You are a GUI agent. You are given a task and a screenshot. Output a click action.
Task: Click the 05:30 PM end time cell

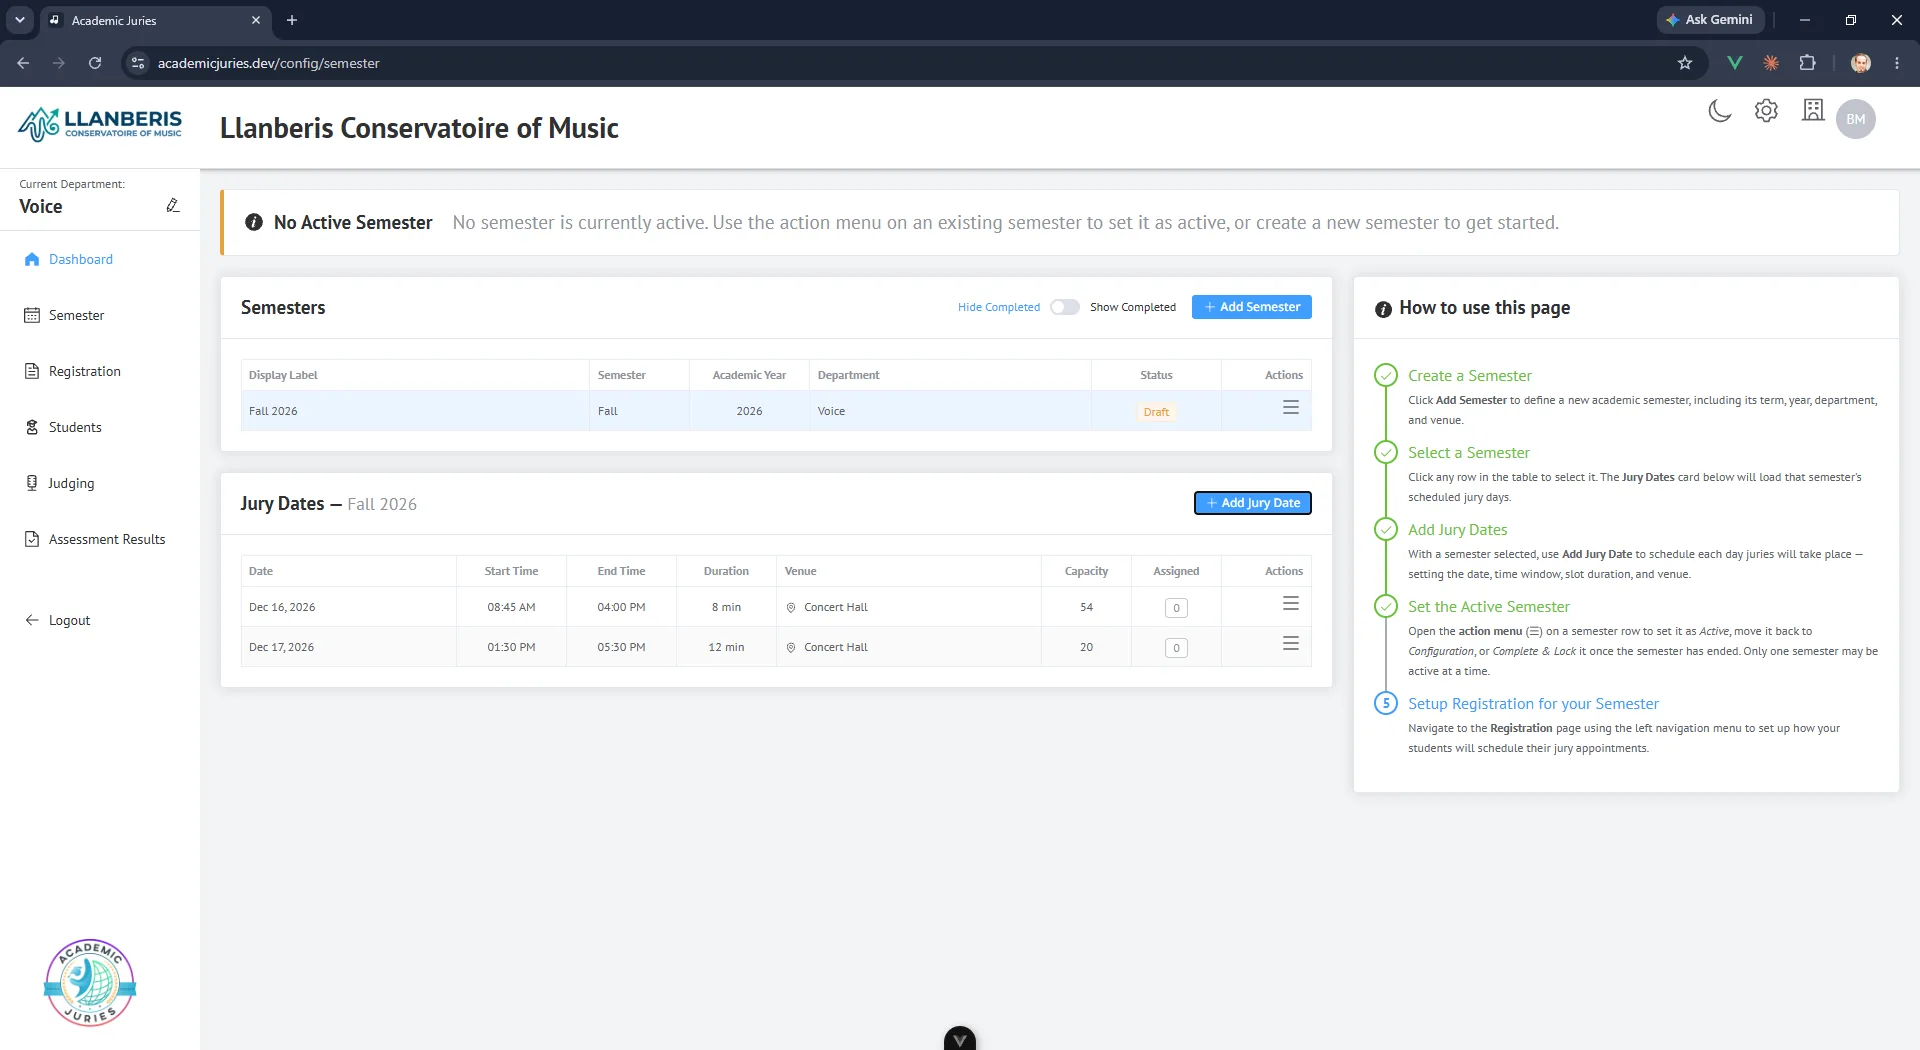point(621,647)
